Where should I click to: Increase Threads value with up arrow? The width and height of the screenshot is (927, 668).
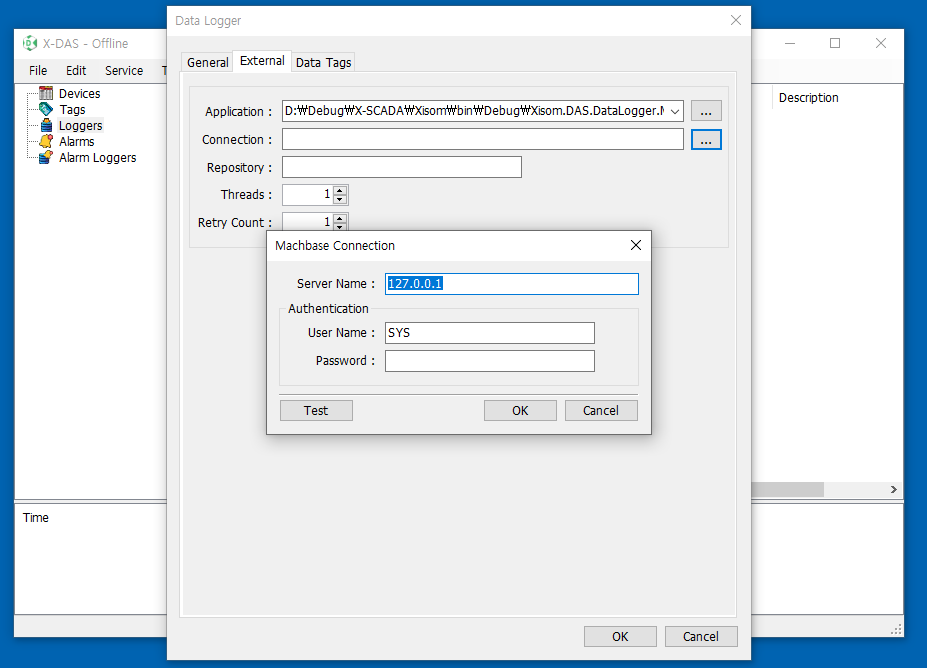click(340, 190)
